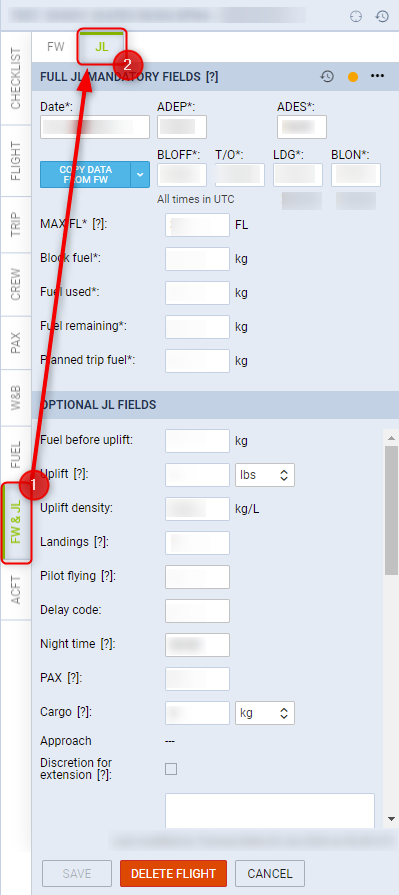
Task: Click the Cancel button
Action: pos(270,873)
